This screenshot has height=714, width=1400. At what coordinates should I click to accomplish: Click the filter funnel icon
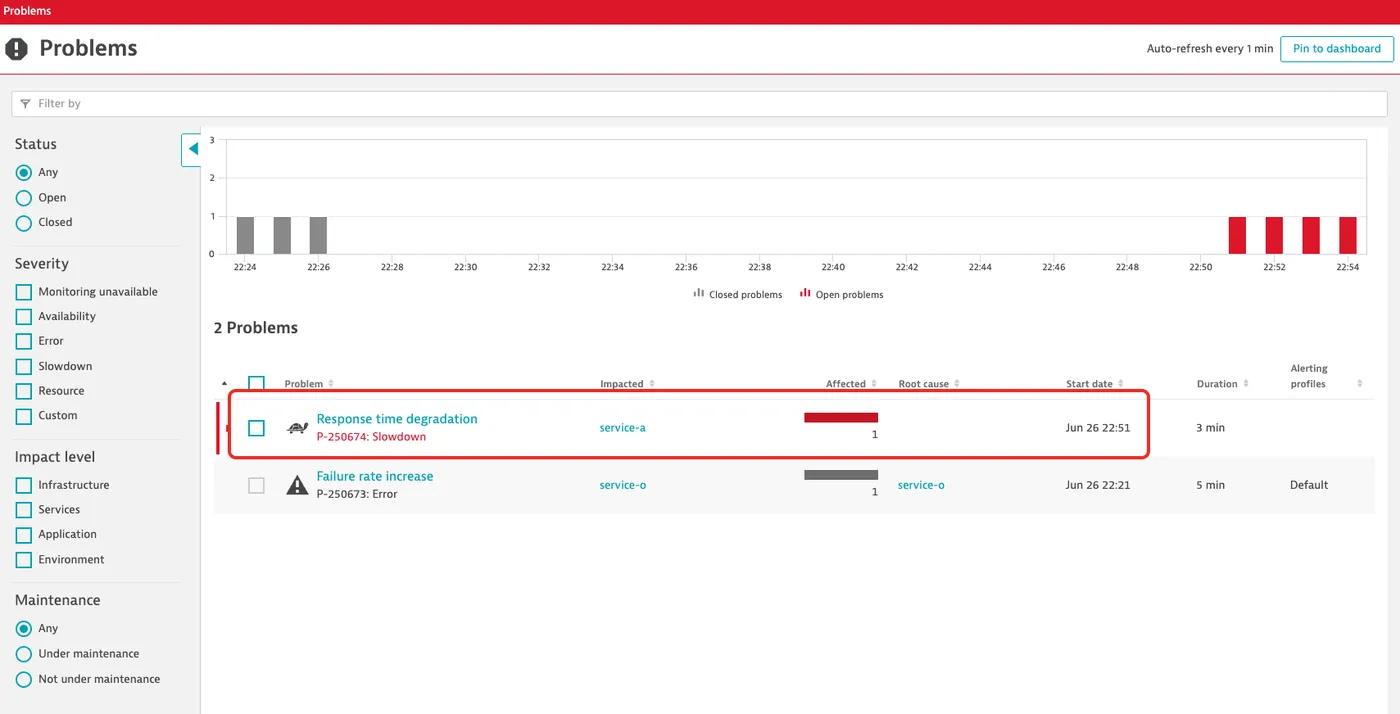(25, 103)
